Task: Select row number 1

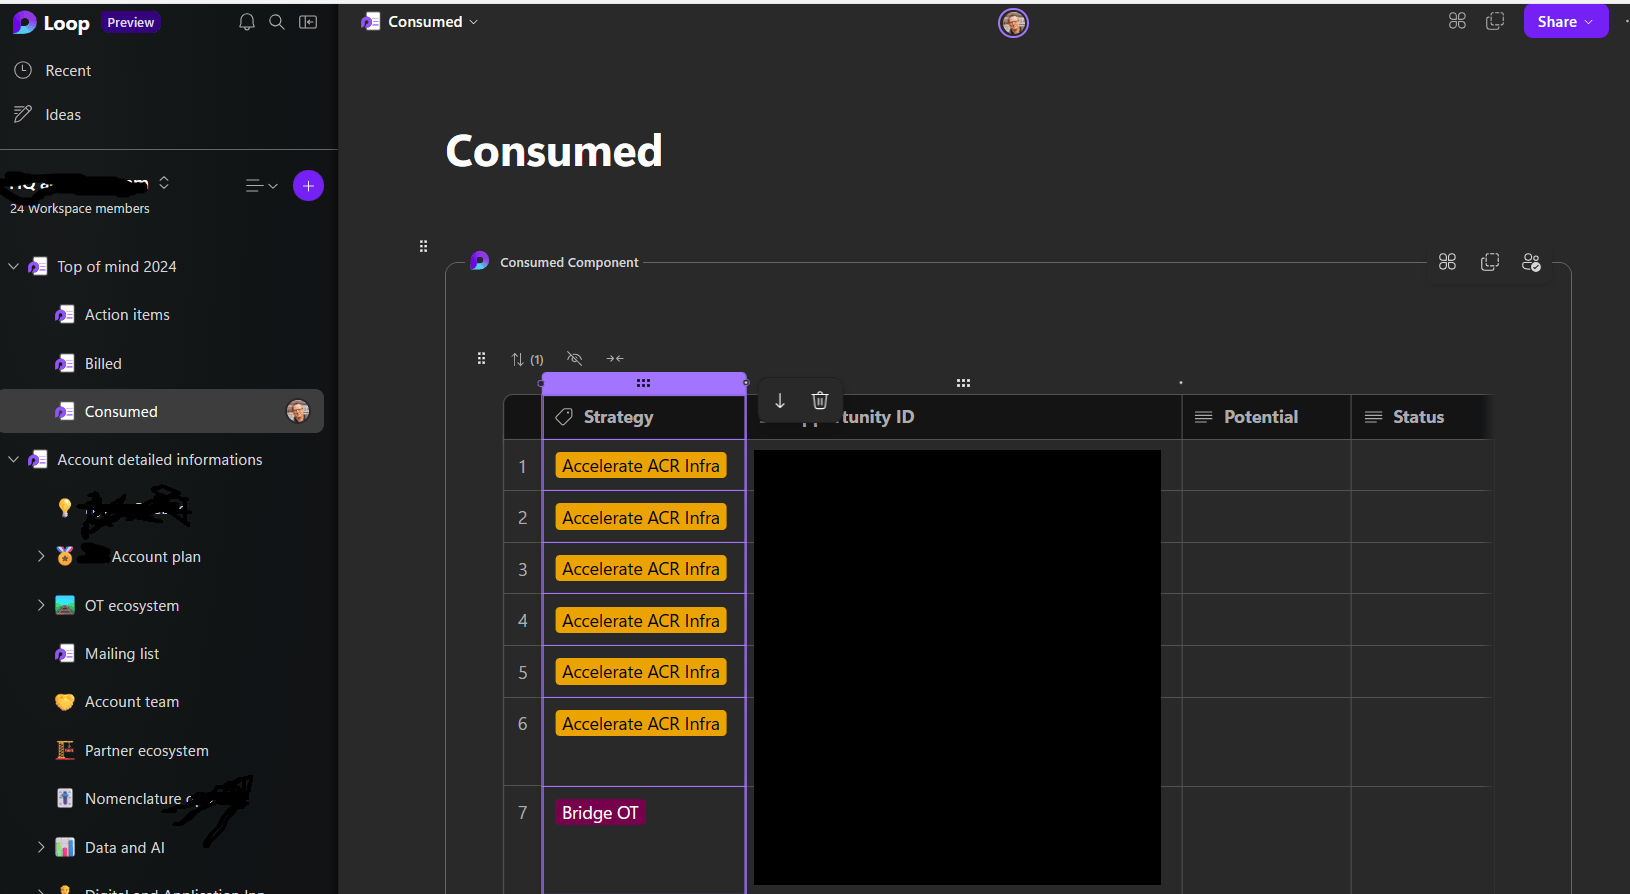Action: coord(522,466)
